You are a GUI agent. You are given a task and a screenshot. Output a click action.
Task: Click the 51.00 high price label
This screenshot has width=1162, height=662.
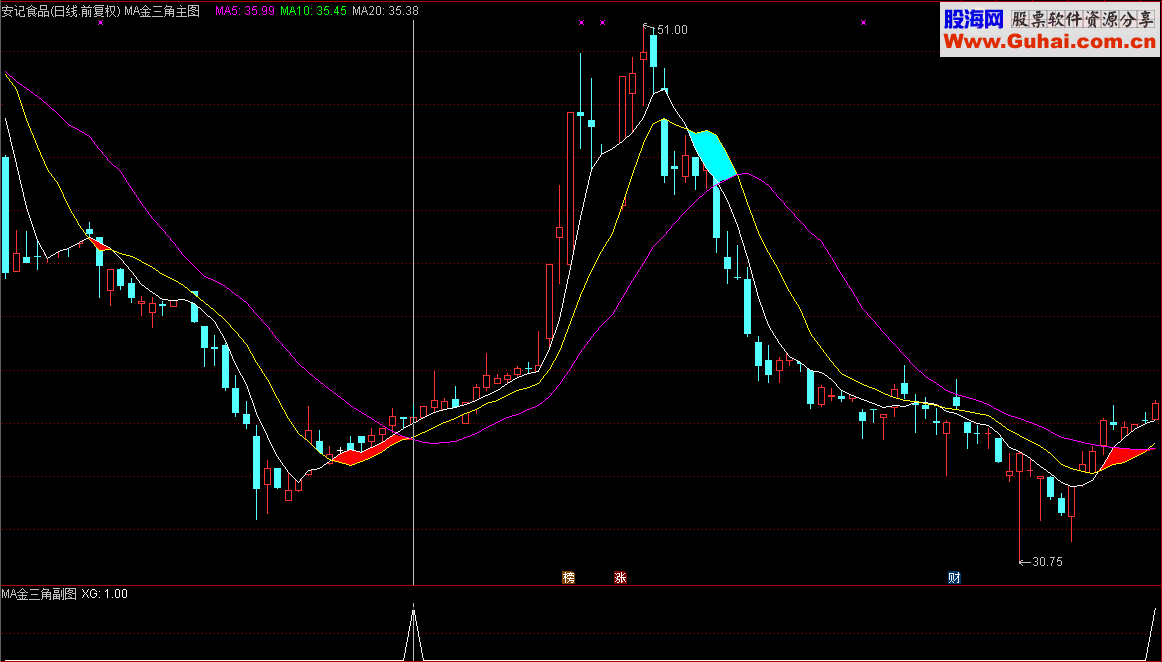(x=672, y=30)
